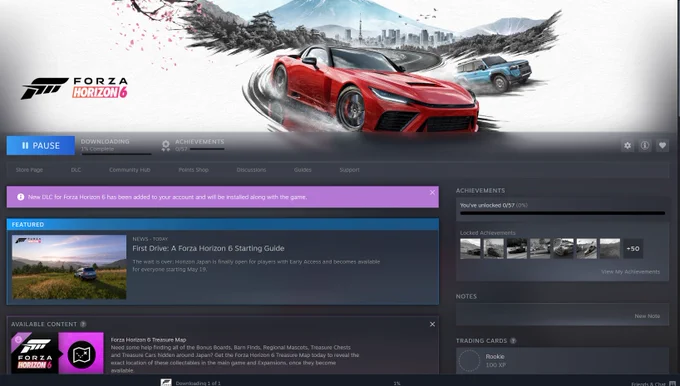Click the download progress bar under Downloading
This screenshot has height=386, width=680.
(x=116, y=154)
